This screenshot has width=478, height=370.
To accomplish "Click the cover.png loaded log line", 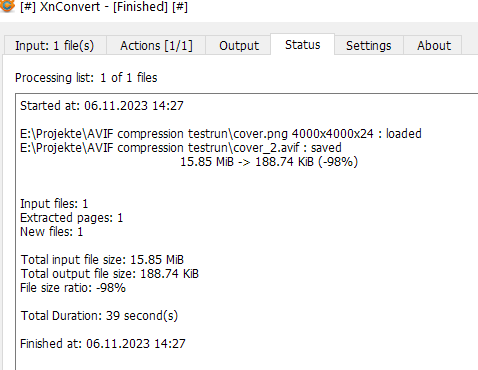I will tap(221, 134).
